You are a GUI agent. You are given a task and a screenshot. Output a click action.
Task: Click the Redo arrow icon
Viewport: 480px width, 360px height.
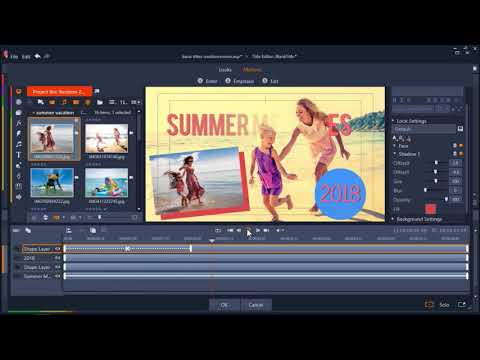coord(47,56)
